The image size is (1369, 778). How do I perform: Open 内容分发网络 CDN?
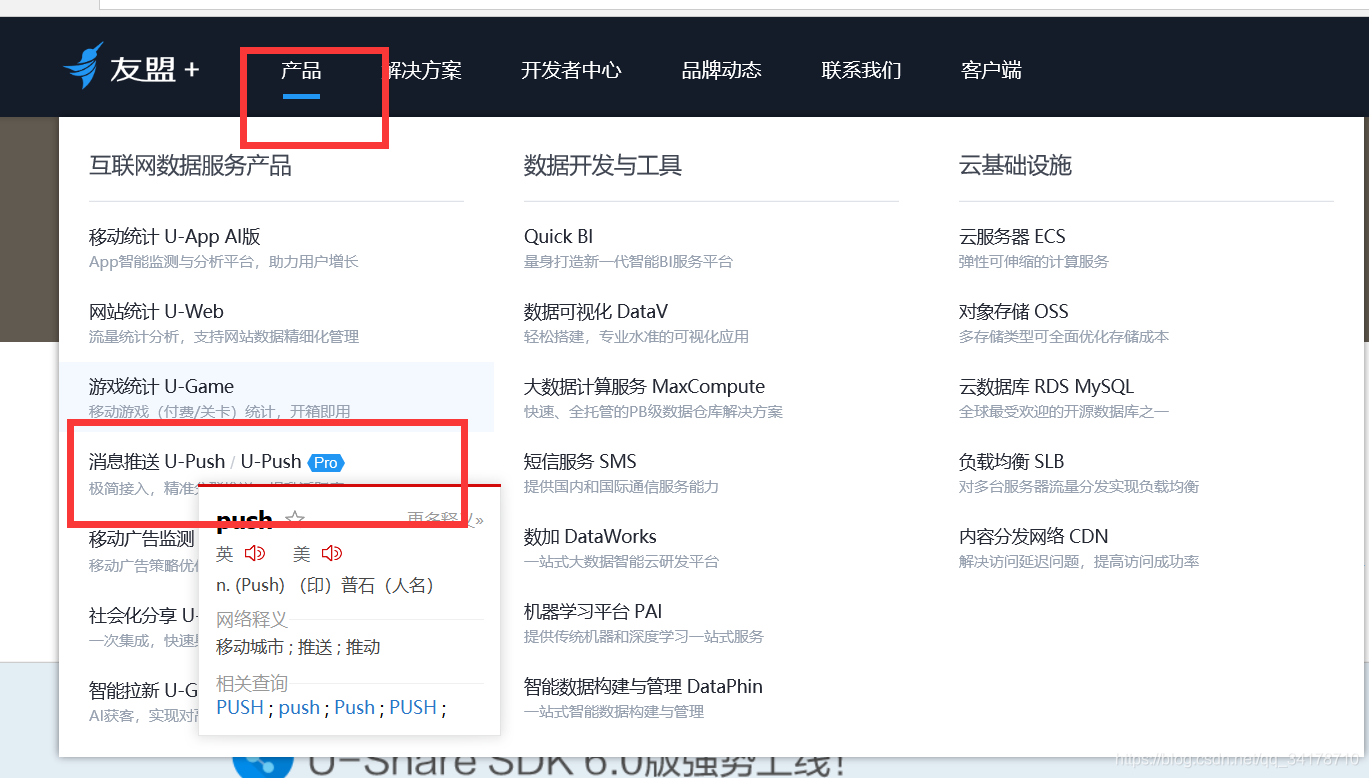click(1033, 537)
